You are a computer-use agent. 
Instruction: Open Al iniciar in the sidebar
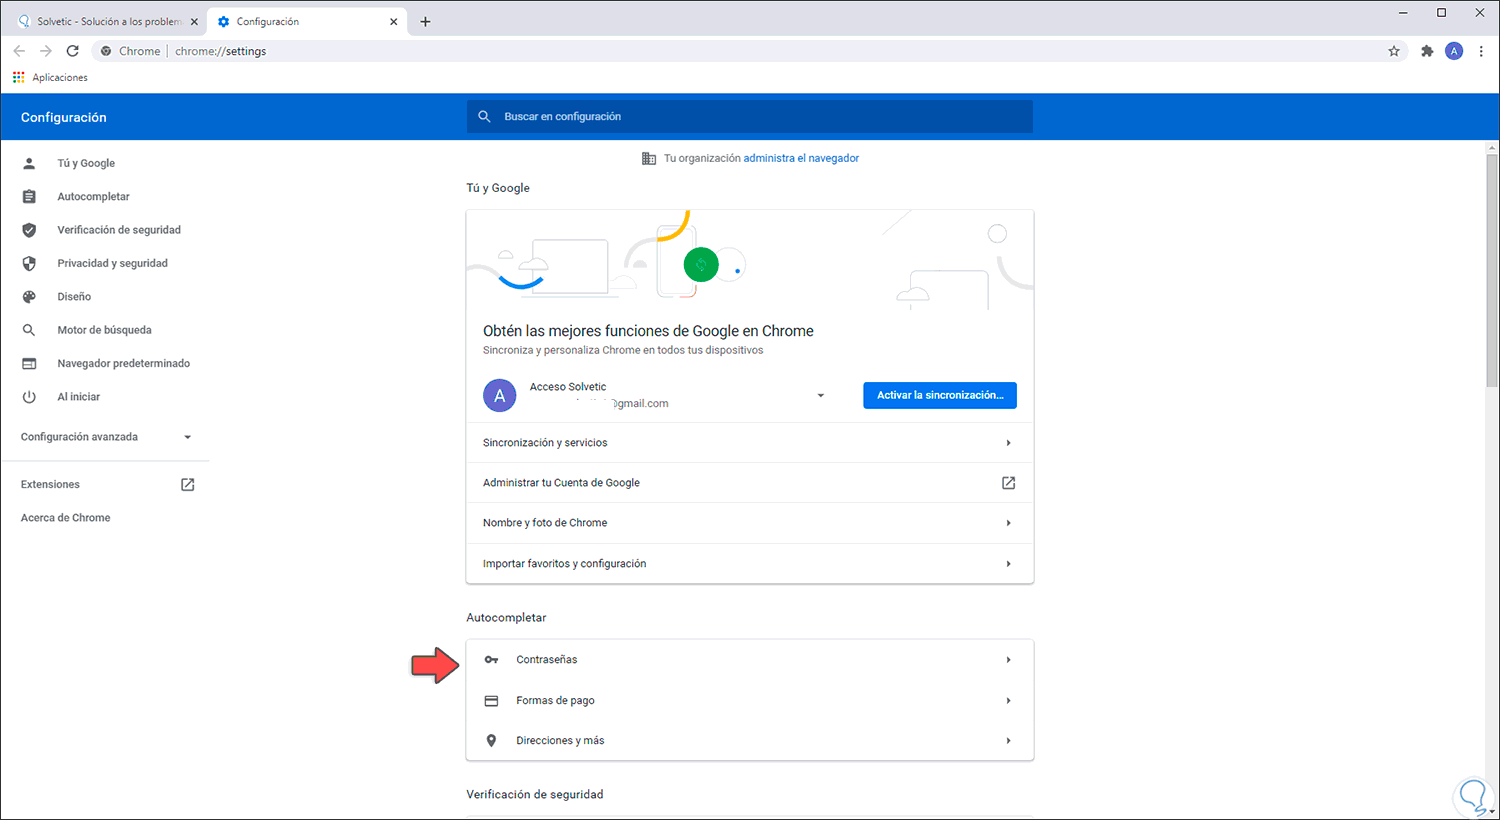[78, 397]
